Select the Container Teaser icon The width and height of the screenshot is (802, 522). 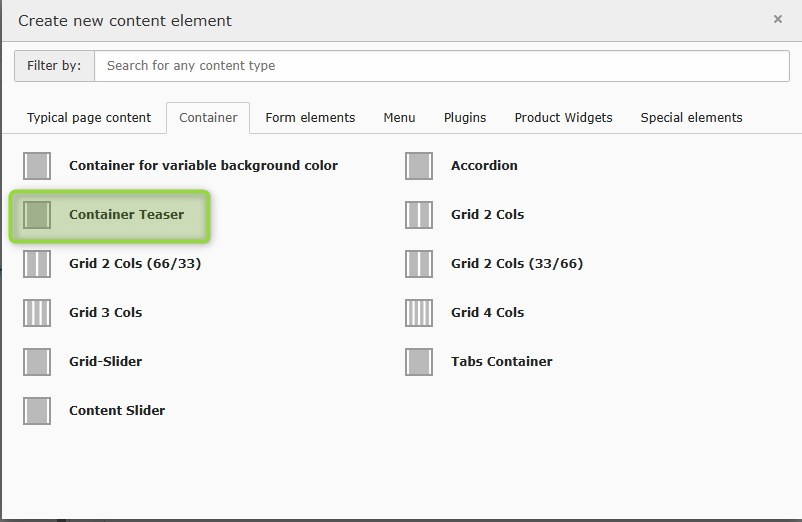tap(37, 215)
